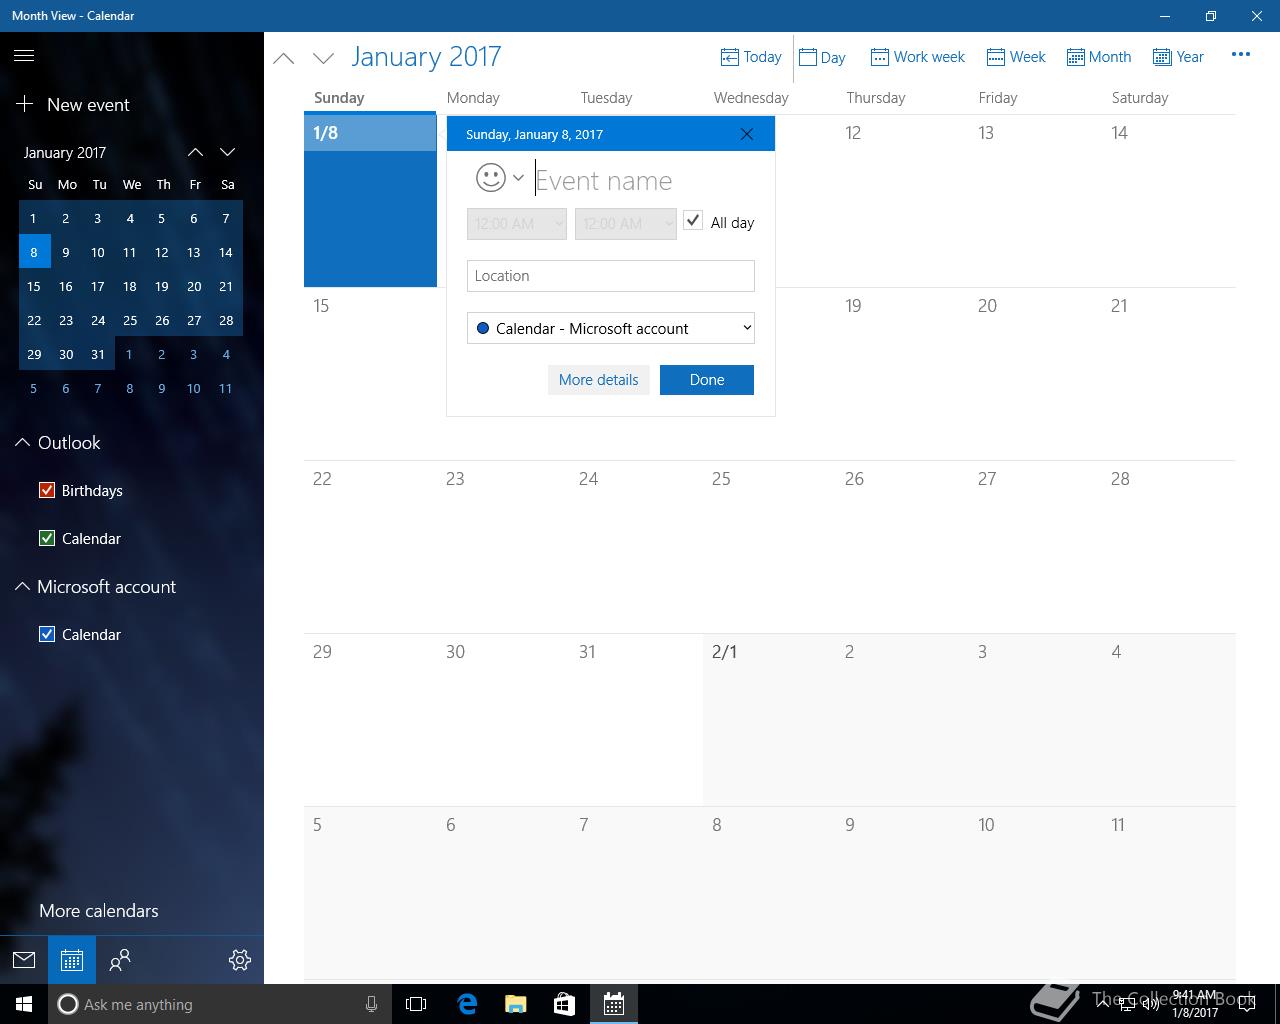Screen dimensions: 1280x1024
Task: Open the hamburger navigation menu
Action: (x=24, y=56)
